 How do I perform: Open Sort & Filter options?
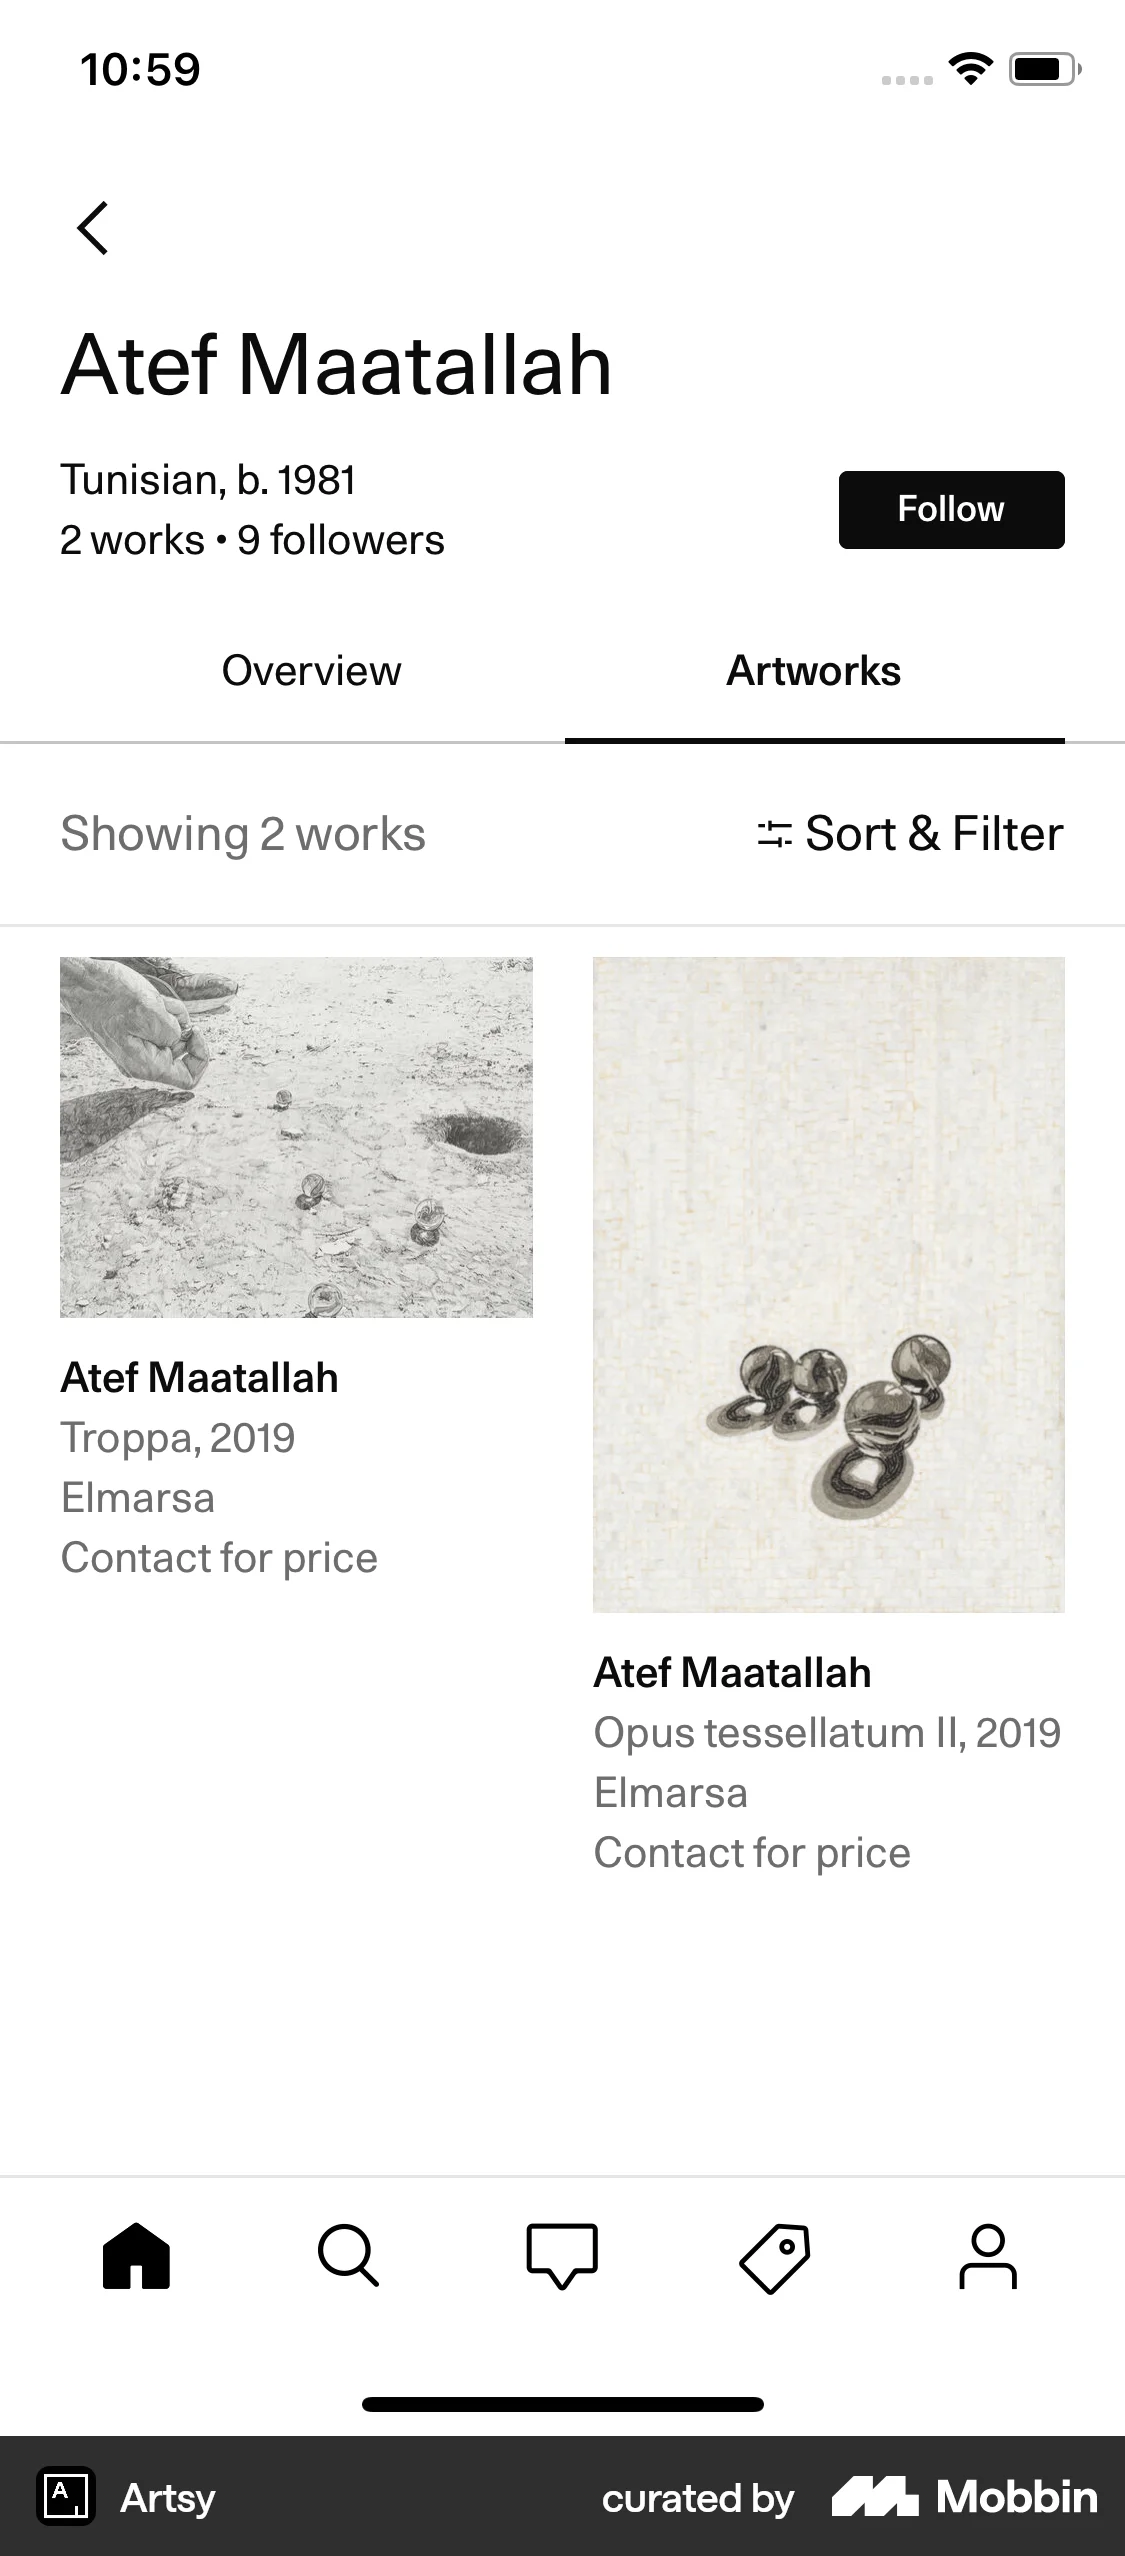(933, 834)
